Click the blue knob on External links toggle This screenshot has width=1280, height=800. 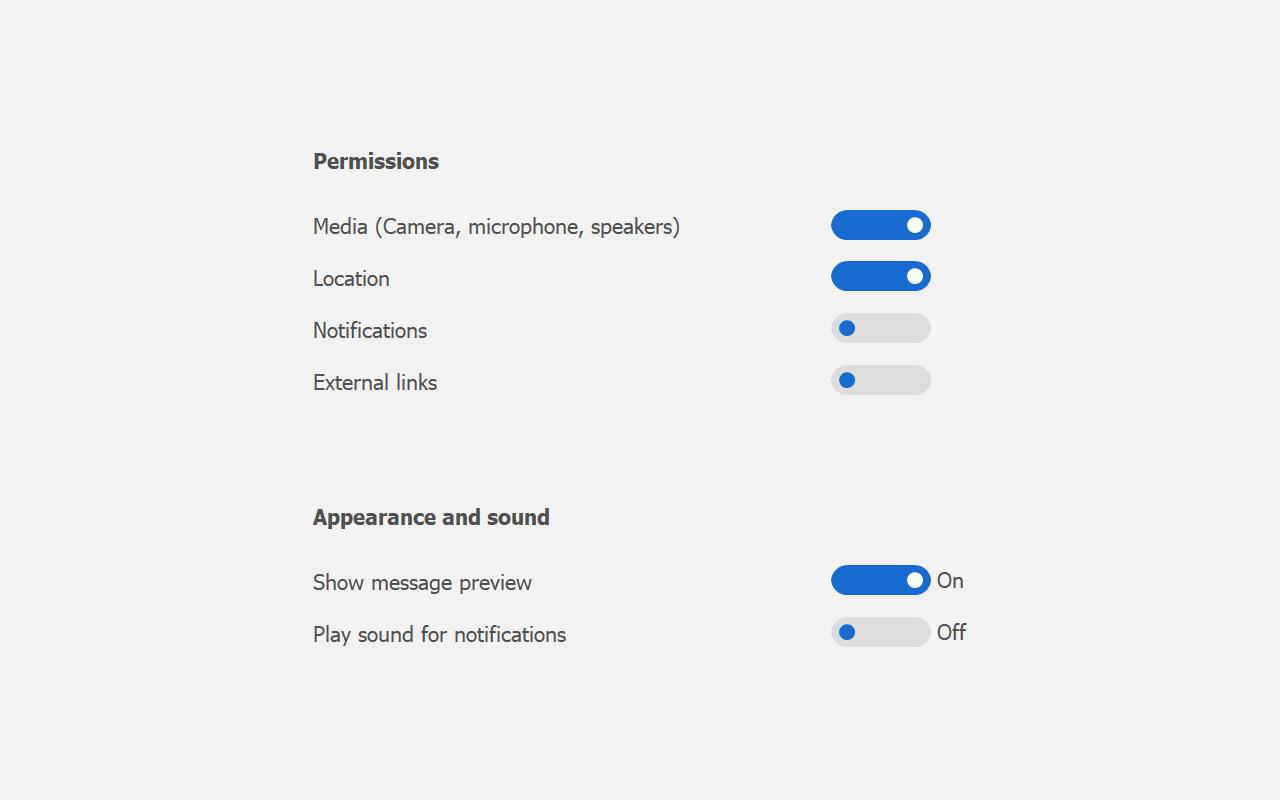[847, 380]
